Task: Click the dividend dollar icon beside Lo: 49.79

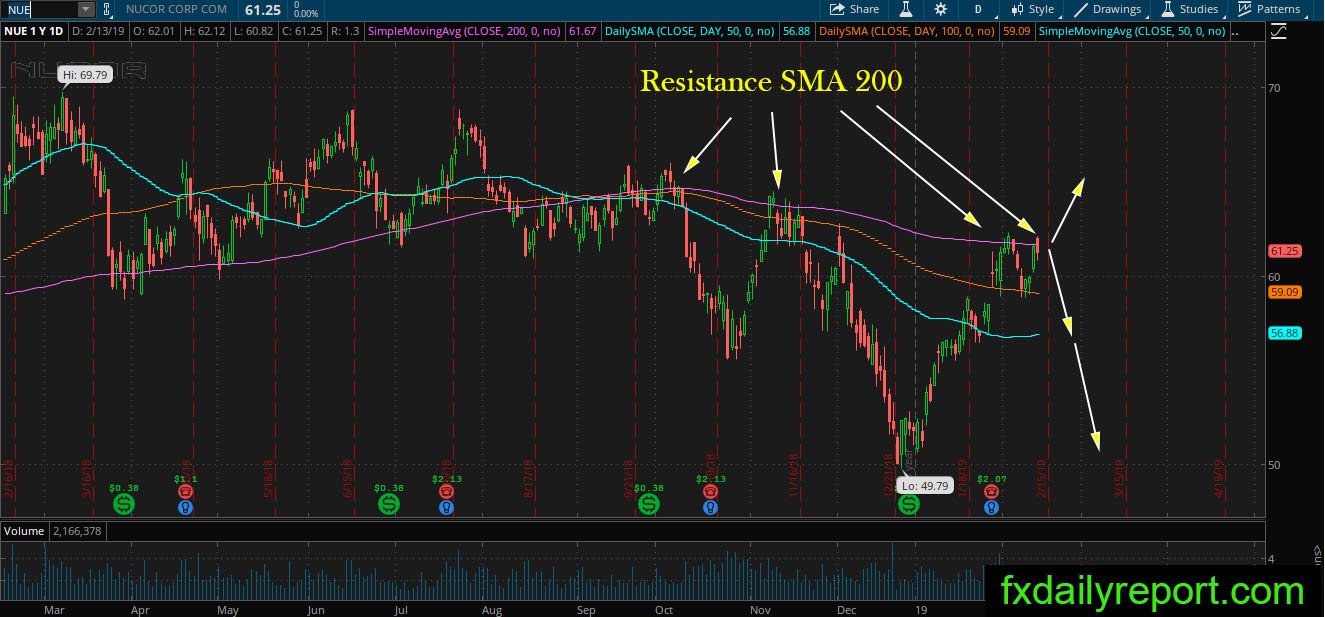Action: pyautogui.click(x=909, y=505)
